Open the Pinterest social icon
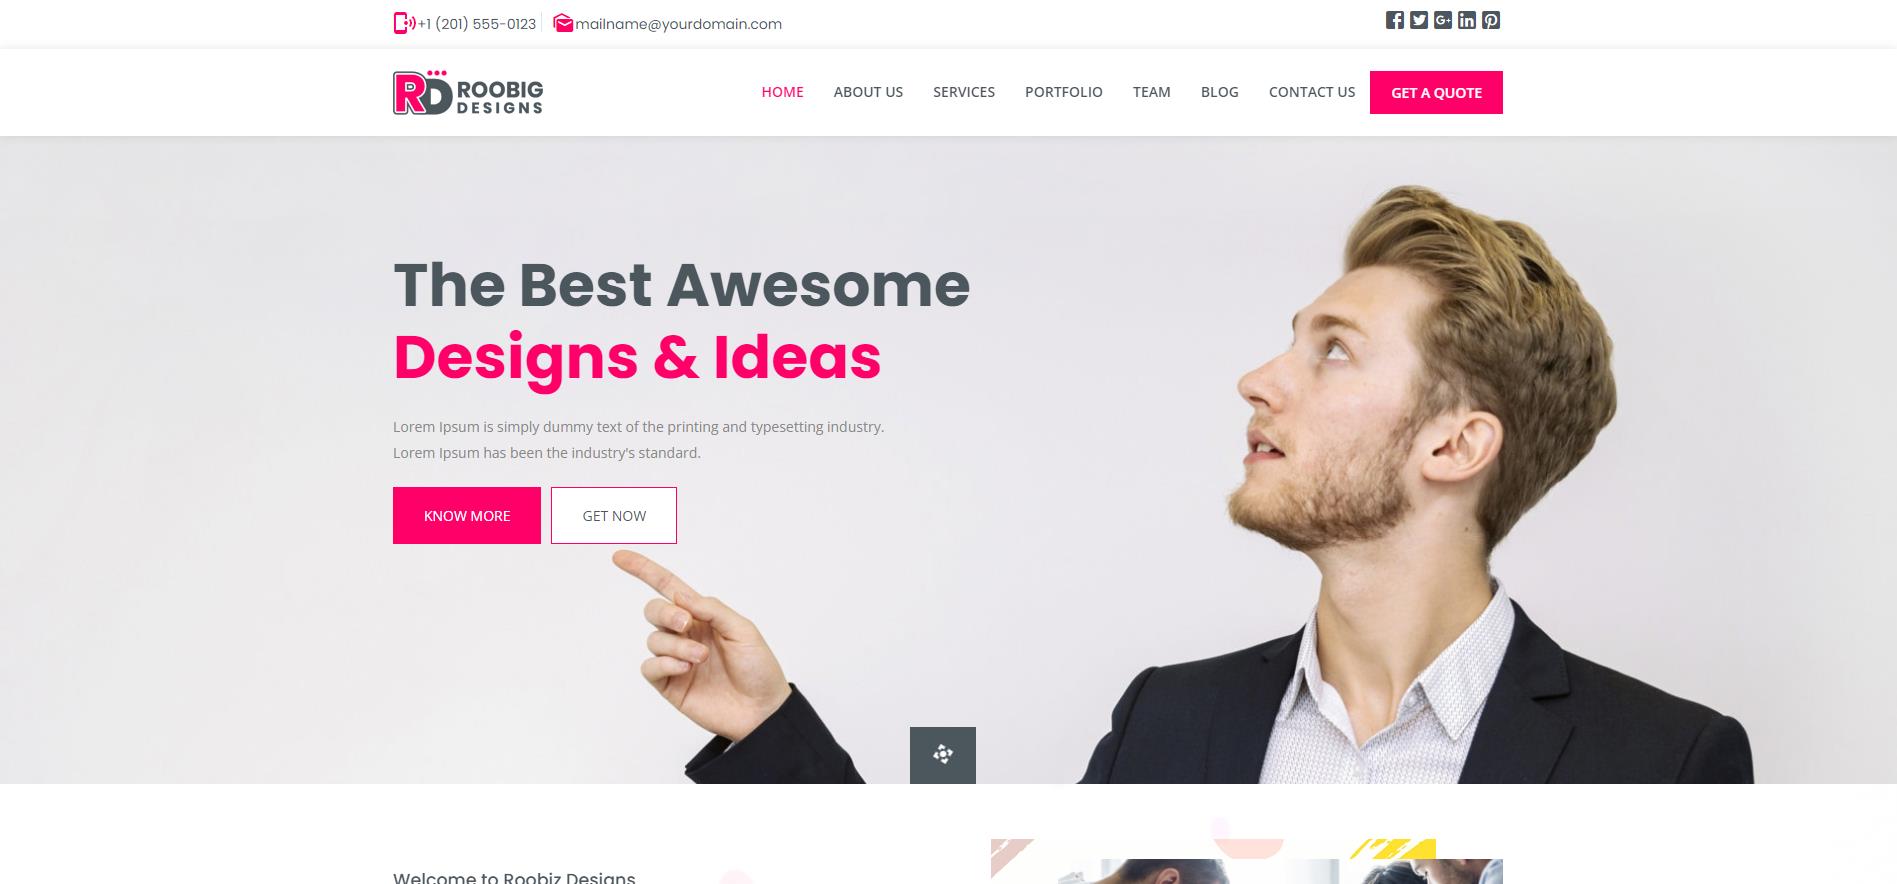This screenshot has width=1897, height=884. [x=1491, y=20]
